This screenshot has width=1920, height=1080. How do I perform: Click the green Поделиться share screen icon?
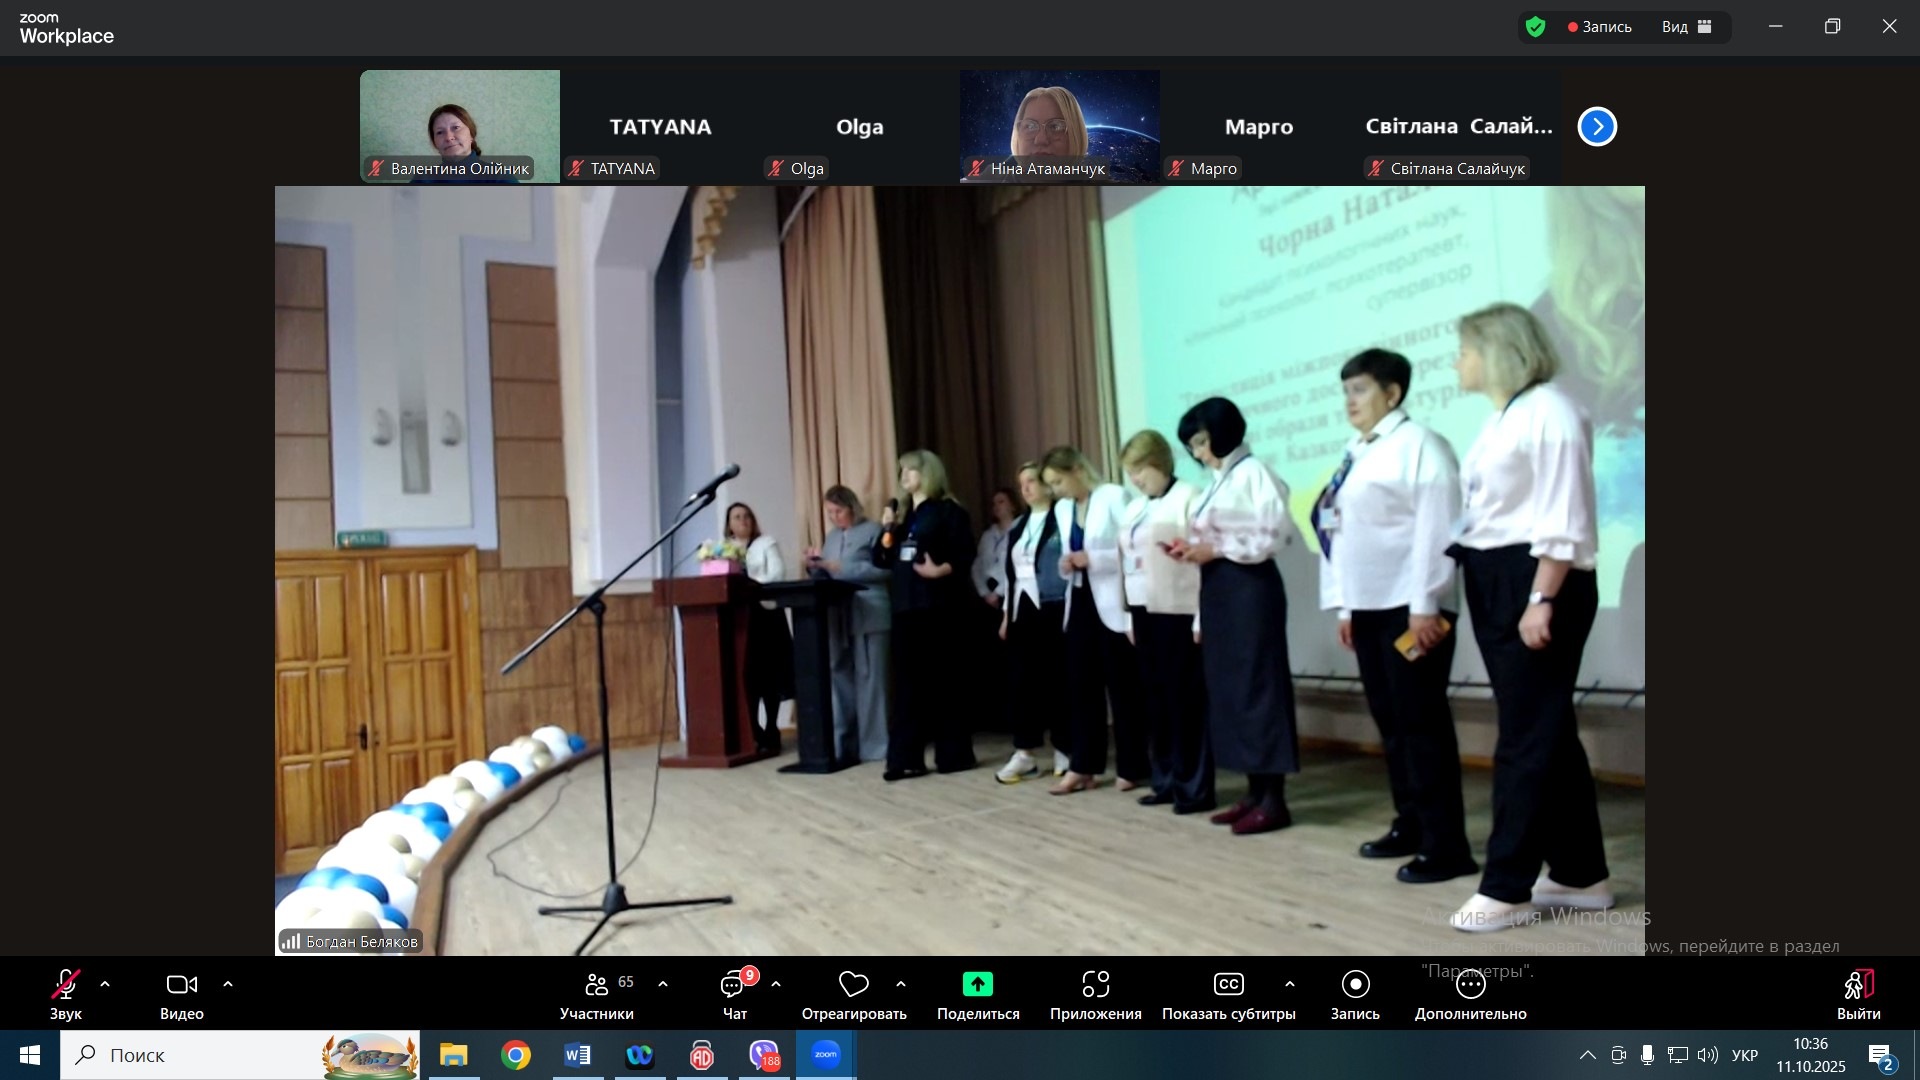click(977, 985)
